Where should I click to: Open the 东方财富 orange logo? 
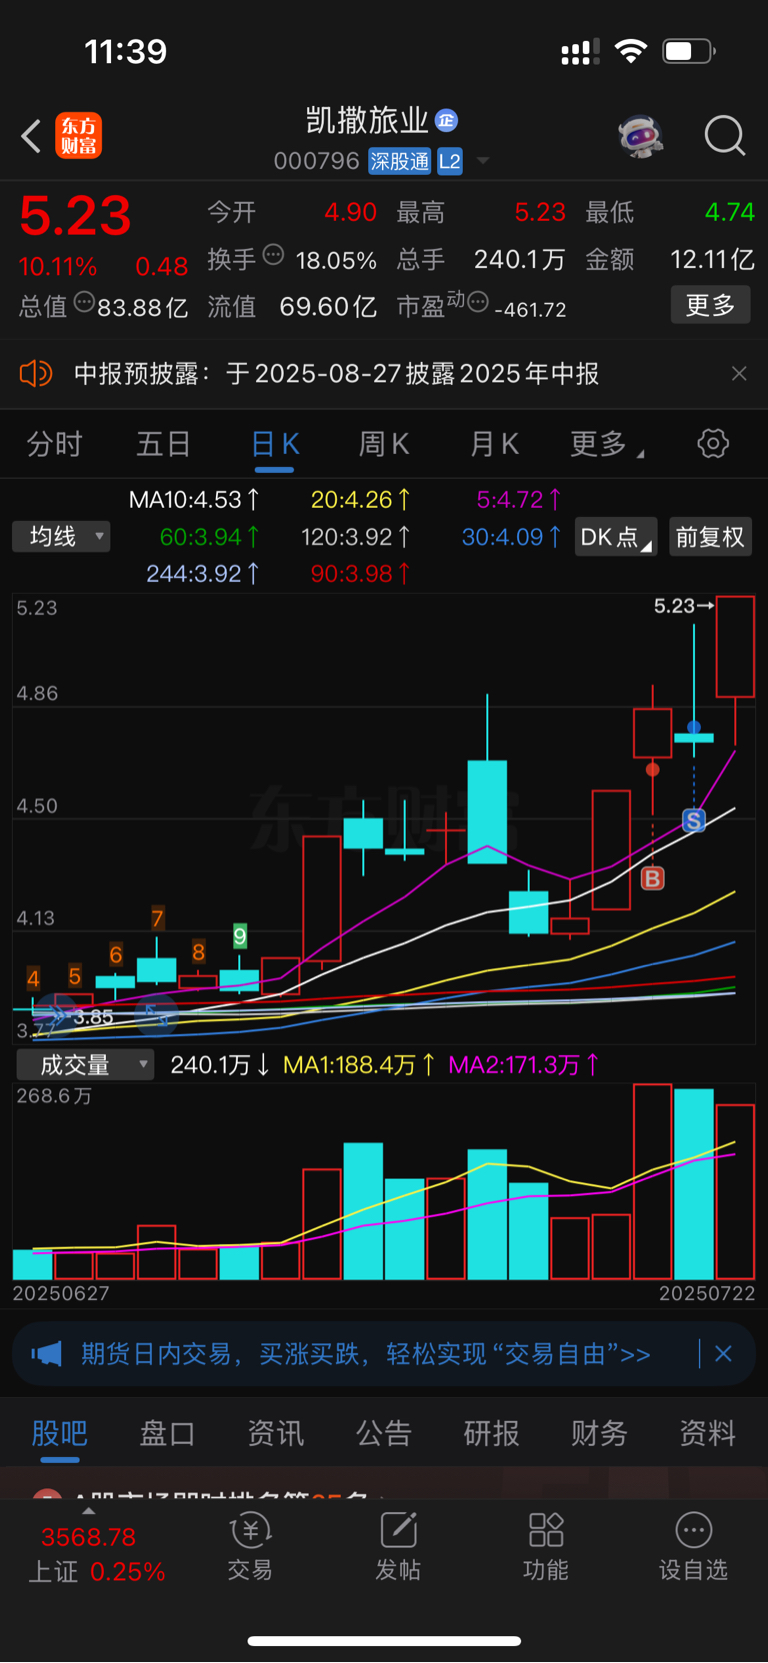(x=78, y=136)
